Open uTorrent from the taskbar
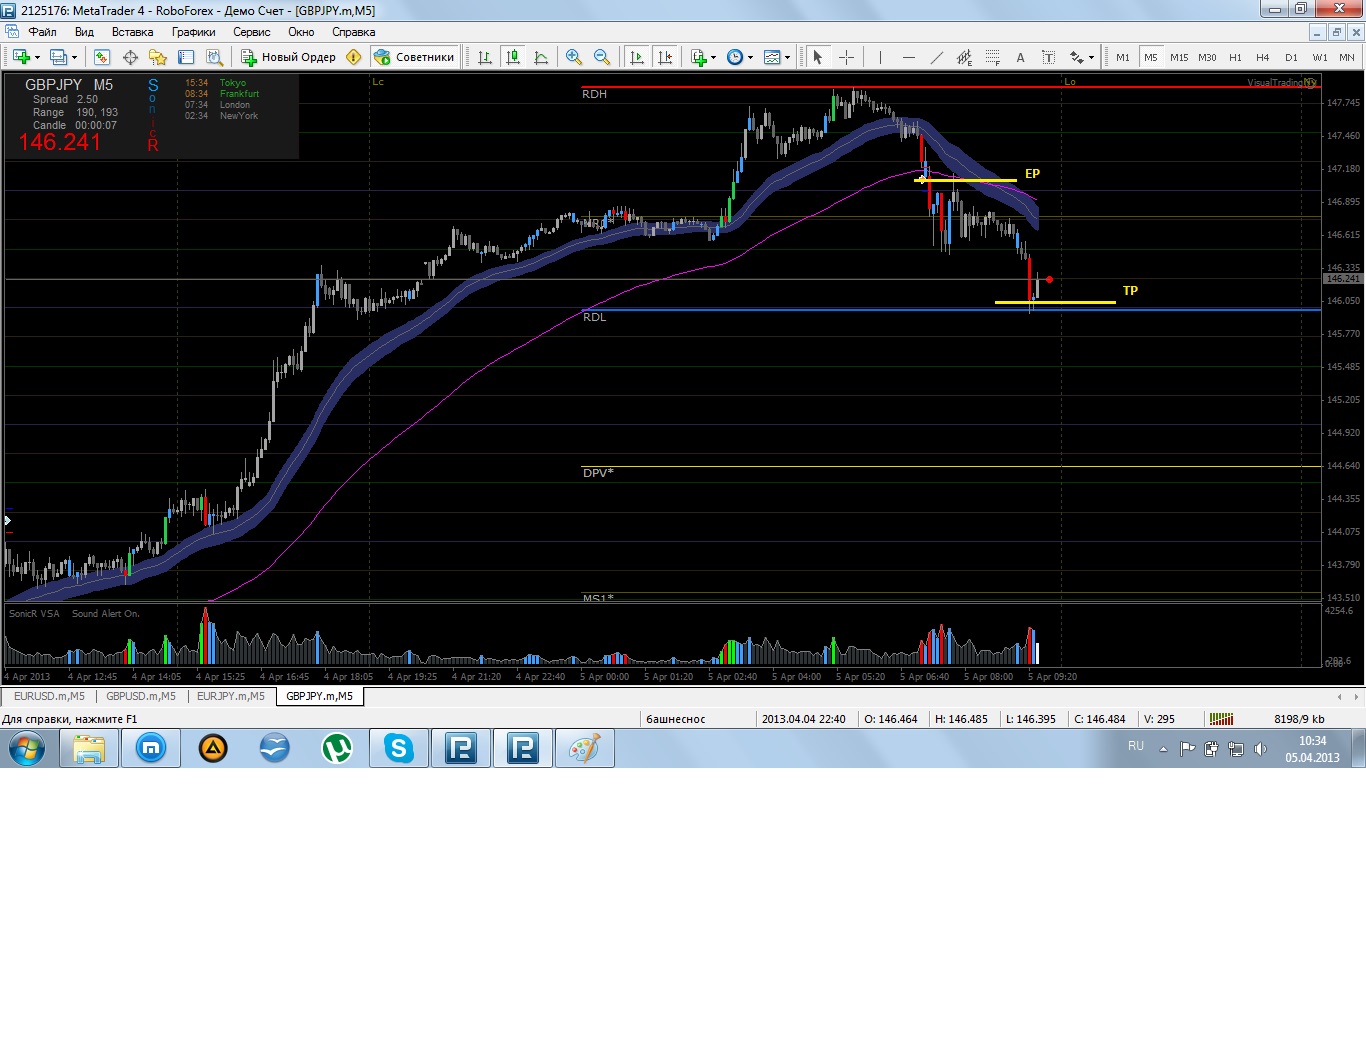The image size is (1366, 1053). 337,748
